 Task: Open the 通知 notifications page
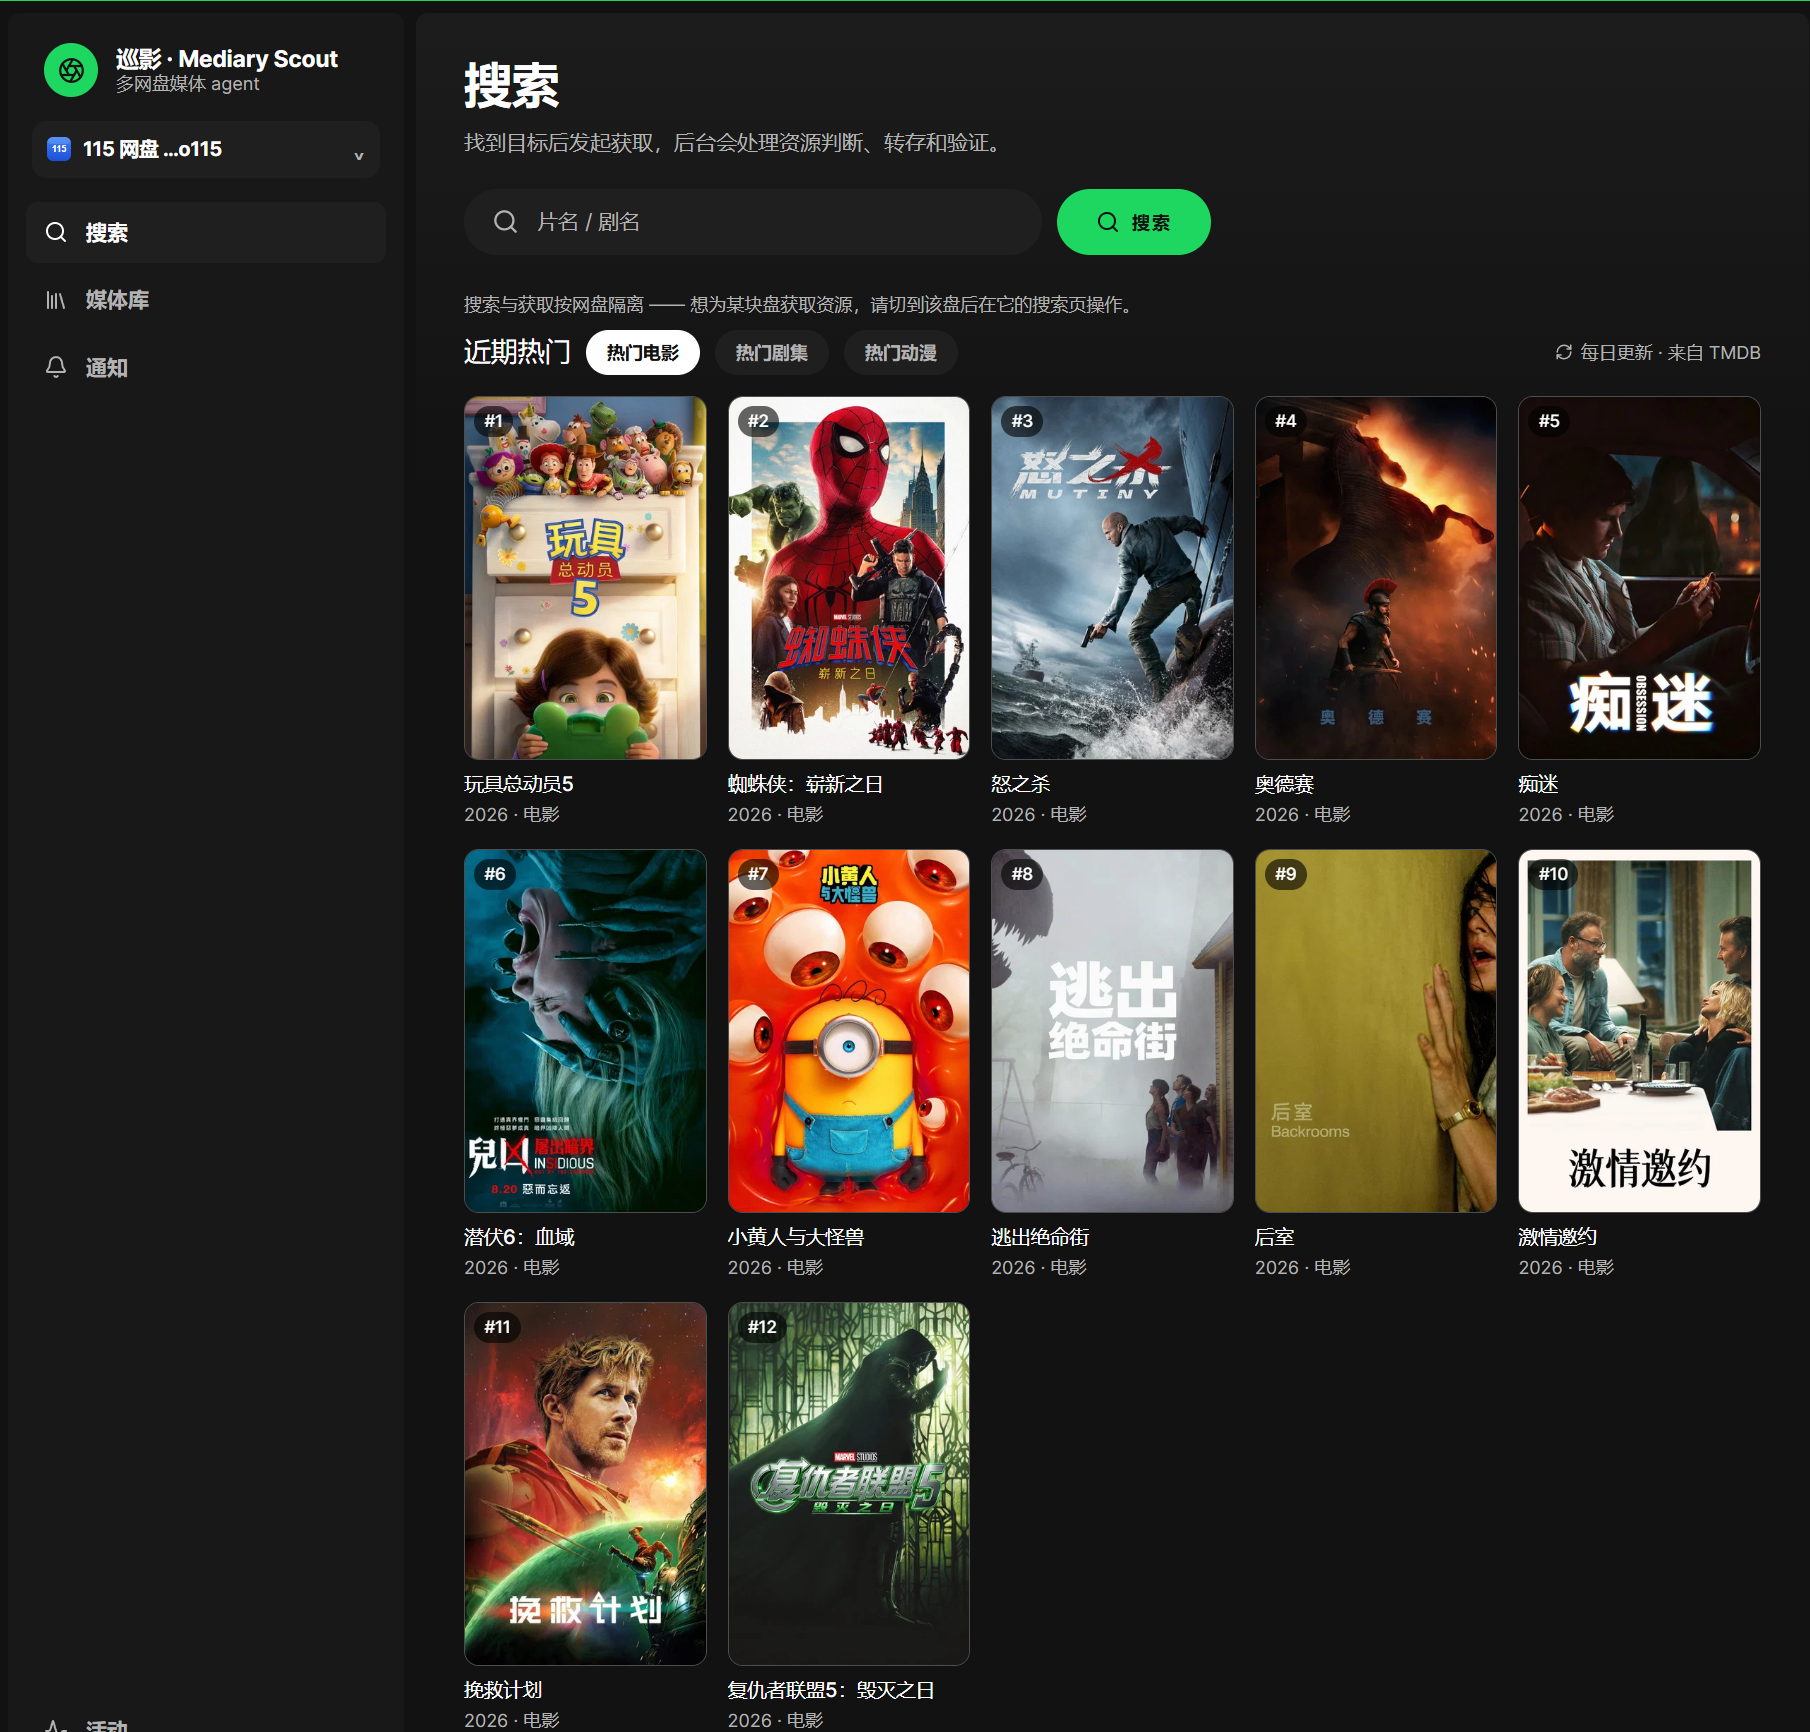[206, 368]
